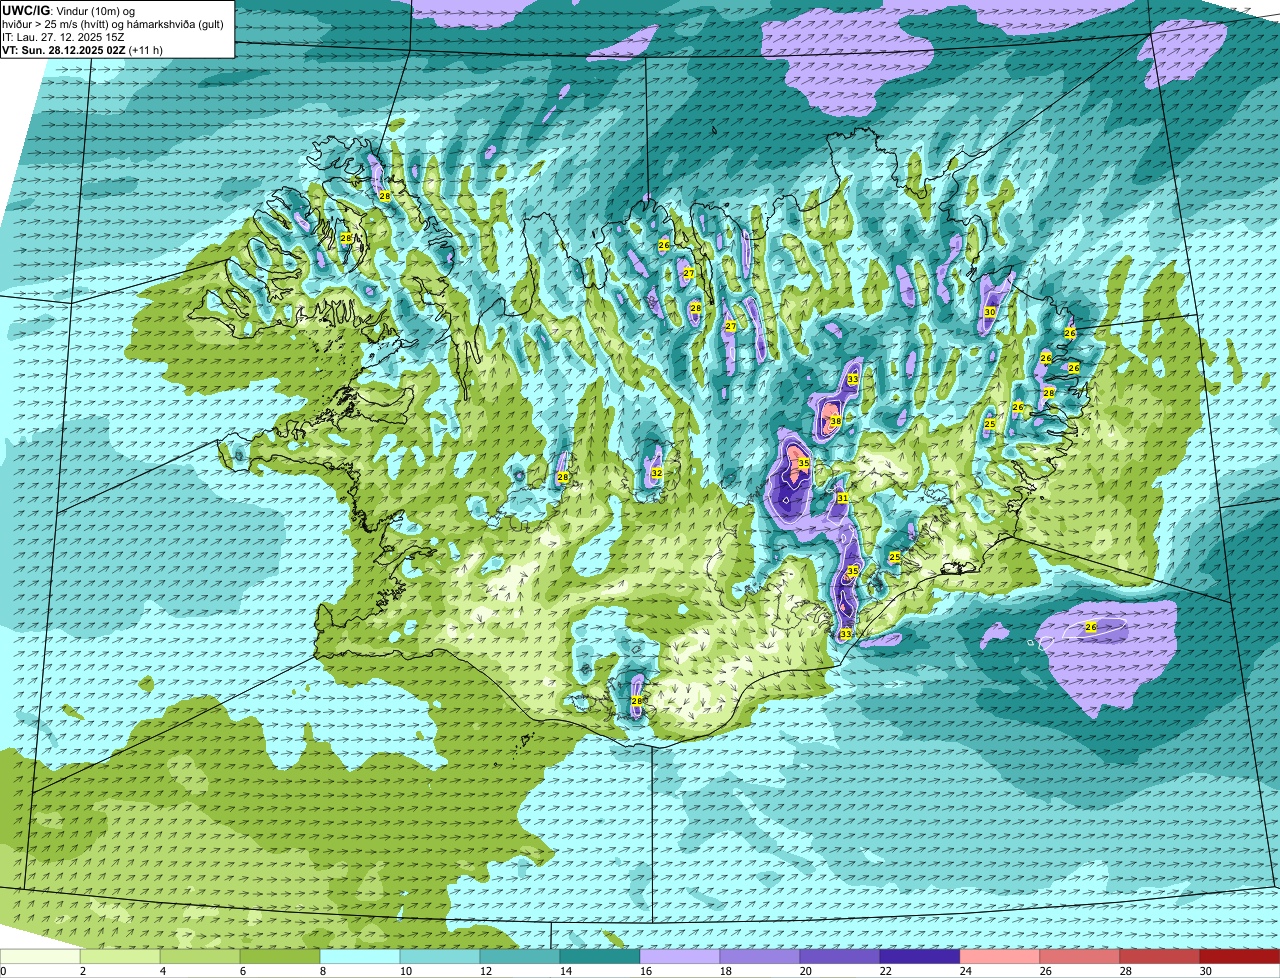The height and width of the screenshot is (978, 1280).
Task: Pick the 8–10 m/s pale cyan legend swatch
Action: click(360, 957)
